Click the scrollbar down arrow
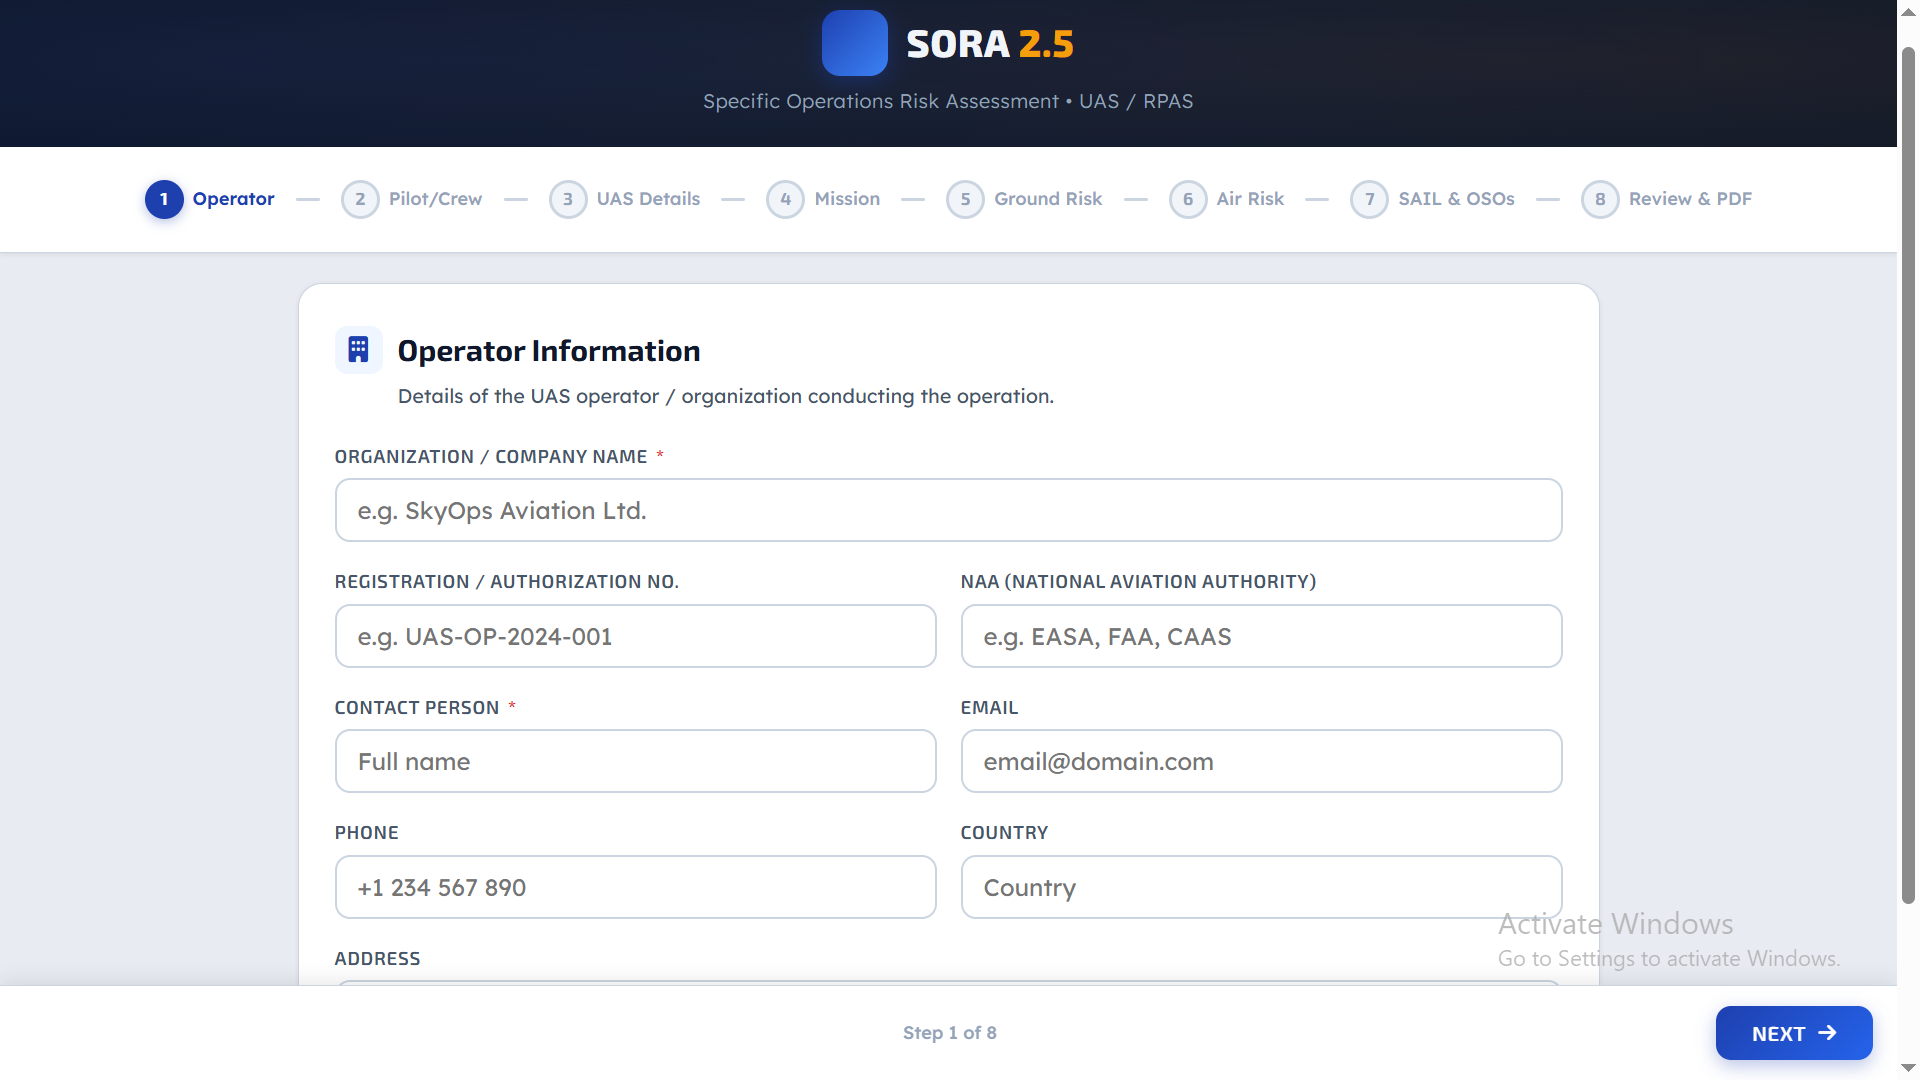This screenshot has height=1080, width=1920. click(1908, 1069)
